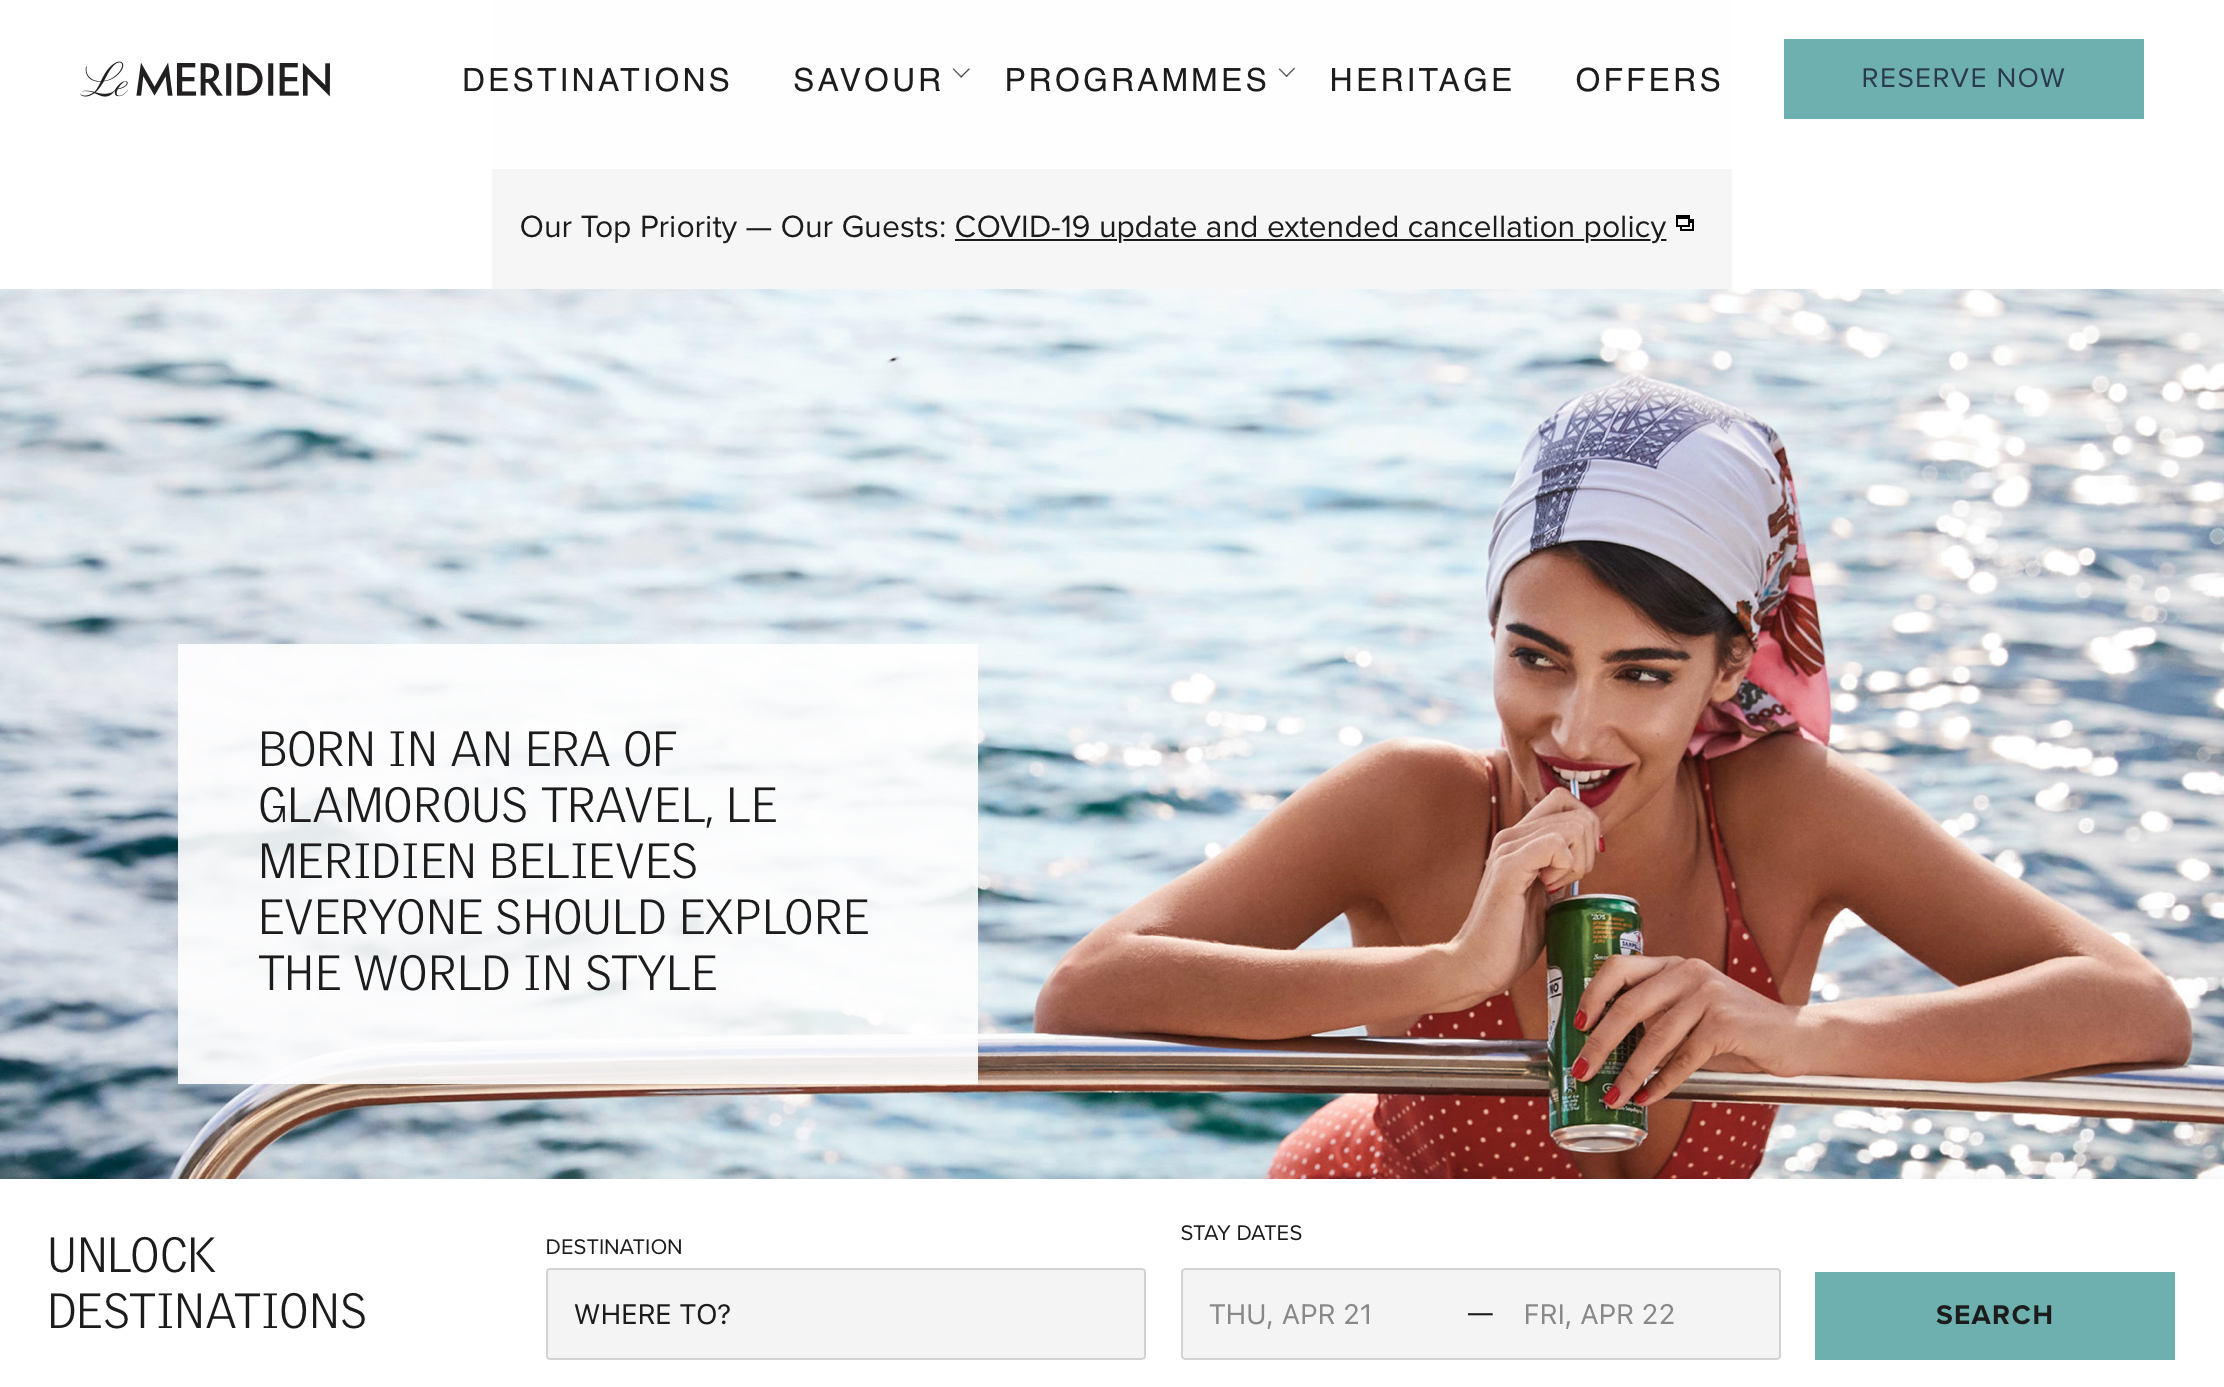Open the Destinations menu item
The image size is (2224, 1387).
pyautogui.click(x=597, y=80)
